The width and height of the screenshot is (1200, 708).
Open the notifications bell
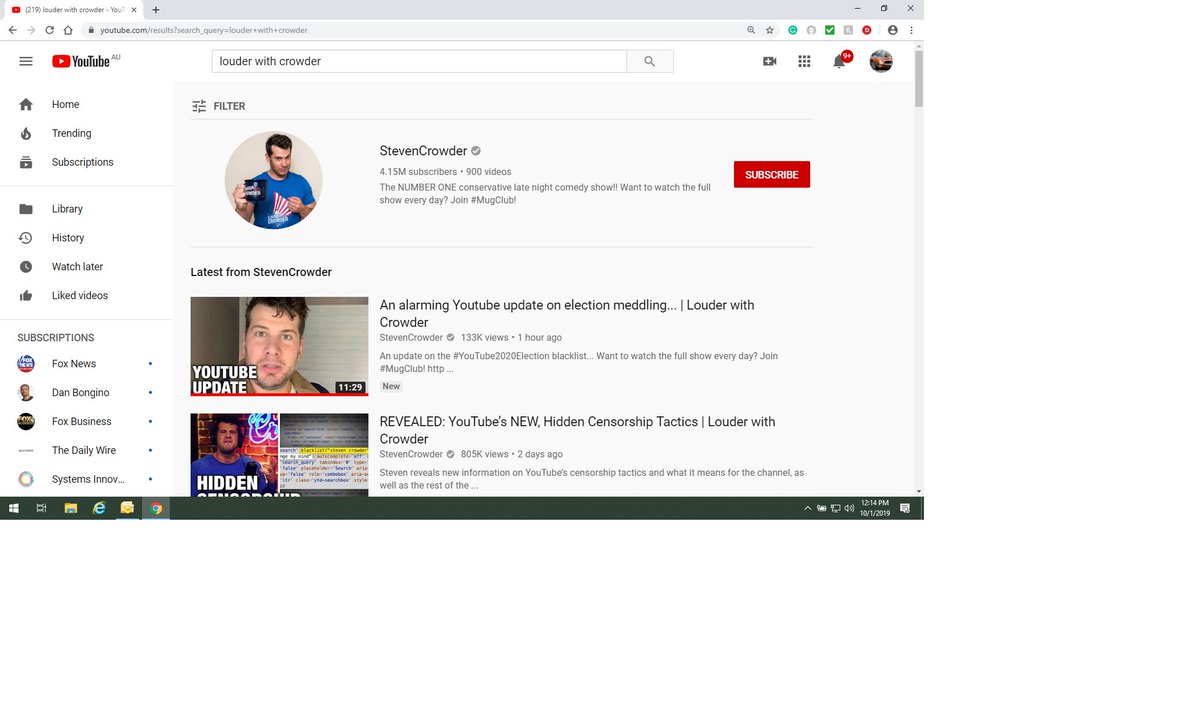coord(839,61)
